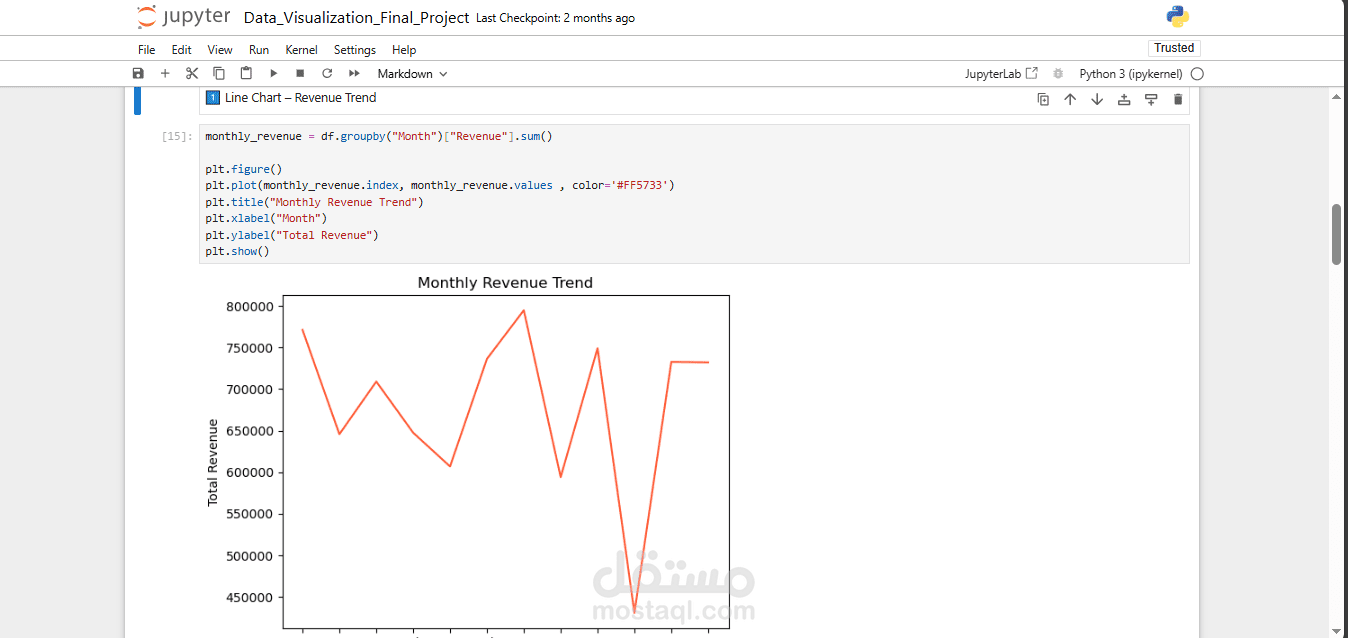Toggle the Trusted notebook status
Screen dimensions: 1348x638
tap(1174, 47)
